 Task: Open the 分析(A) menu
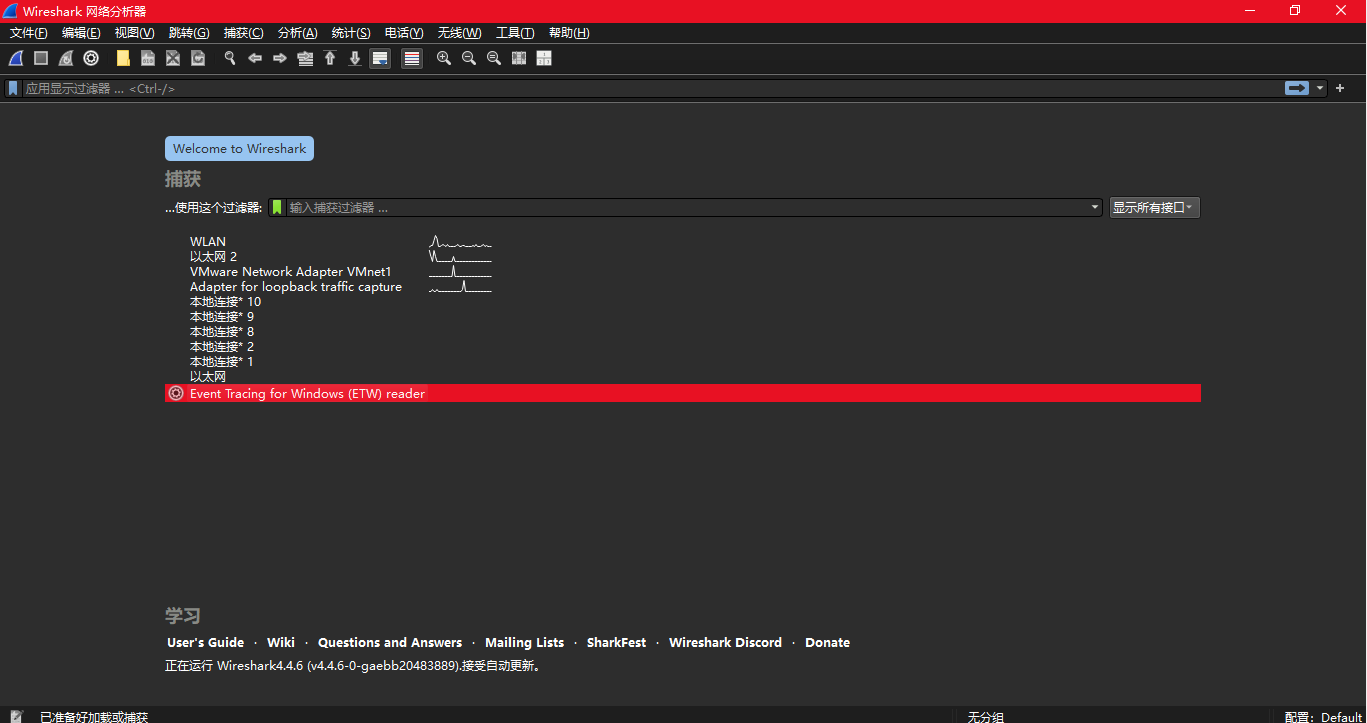coord(297,33)
